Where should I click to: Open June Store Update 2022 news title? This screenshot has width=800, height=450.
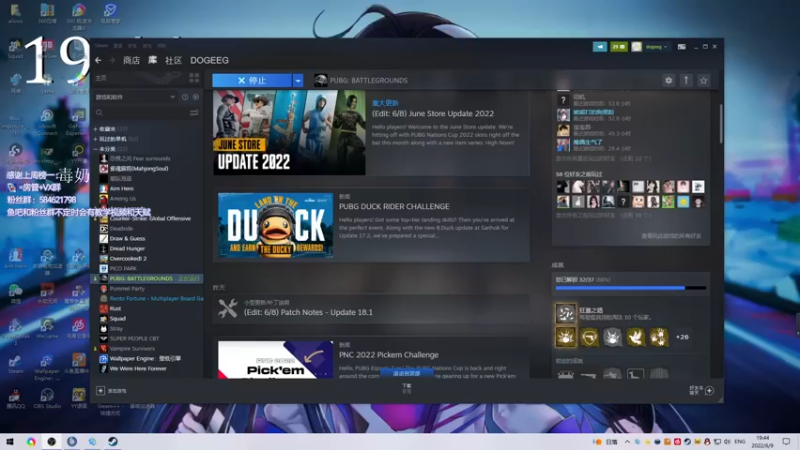coord(433,114)
